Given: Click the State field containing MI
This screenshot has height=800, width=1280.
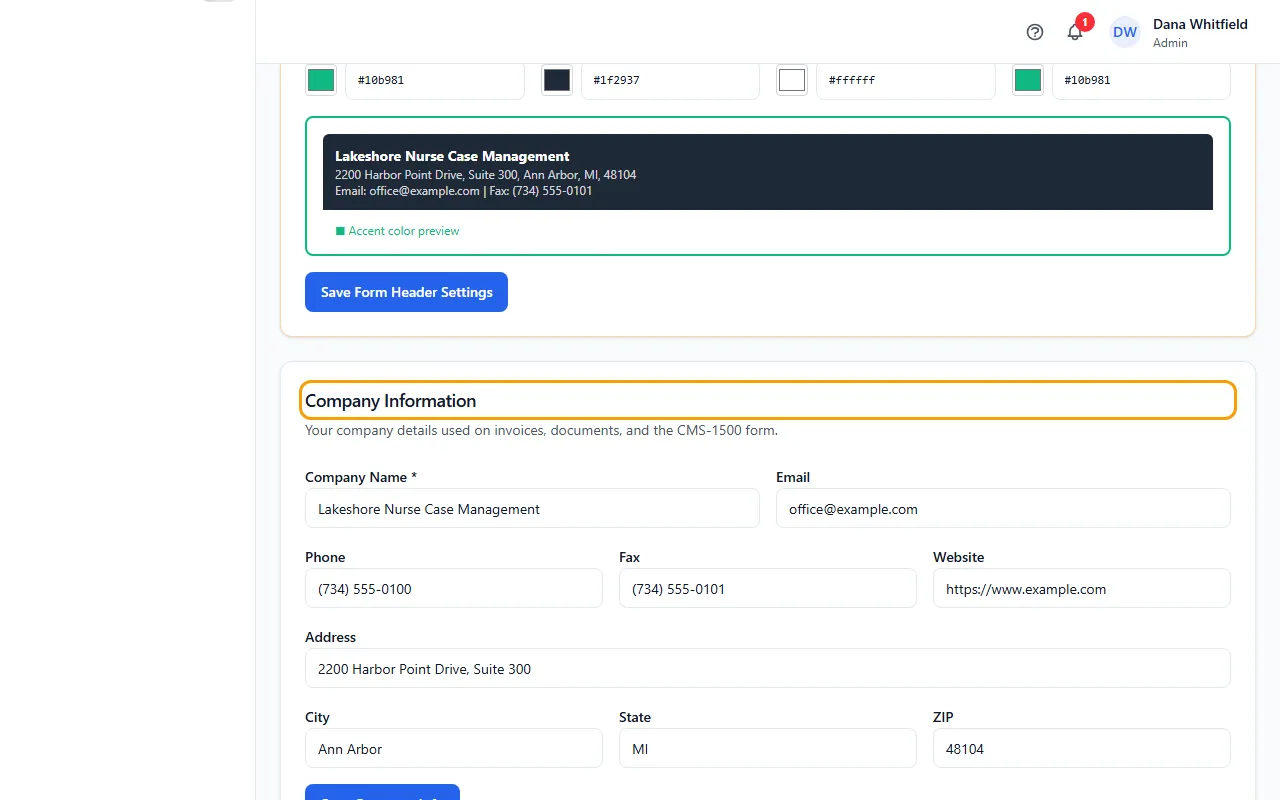Looking at the screenshot, I should point(768,749).
